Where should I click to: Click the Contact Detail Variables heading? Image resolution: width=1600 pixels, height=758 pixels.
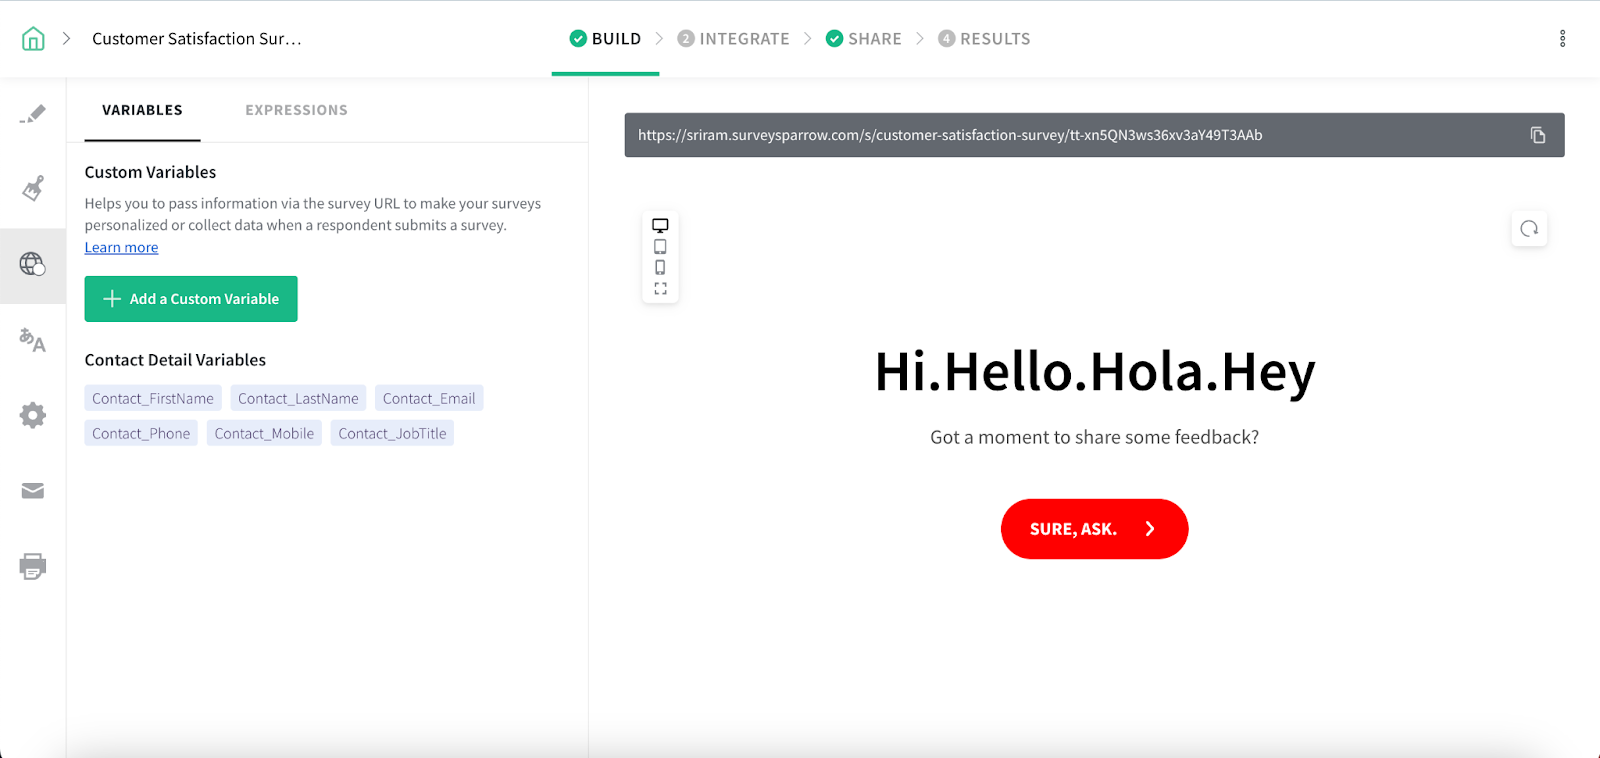coord(175,360)
